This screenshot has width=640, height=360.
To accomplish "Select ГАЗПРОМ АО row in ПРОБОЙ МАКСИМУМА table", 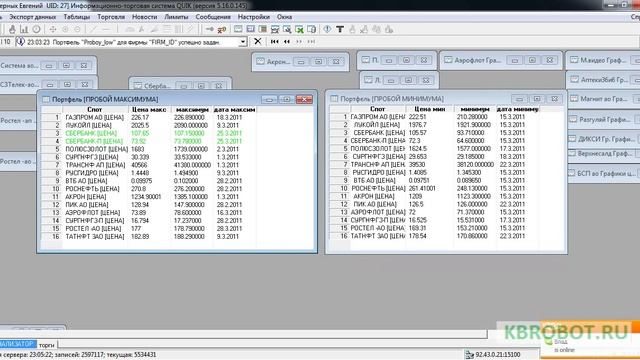I will [x=149, y=117].
